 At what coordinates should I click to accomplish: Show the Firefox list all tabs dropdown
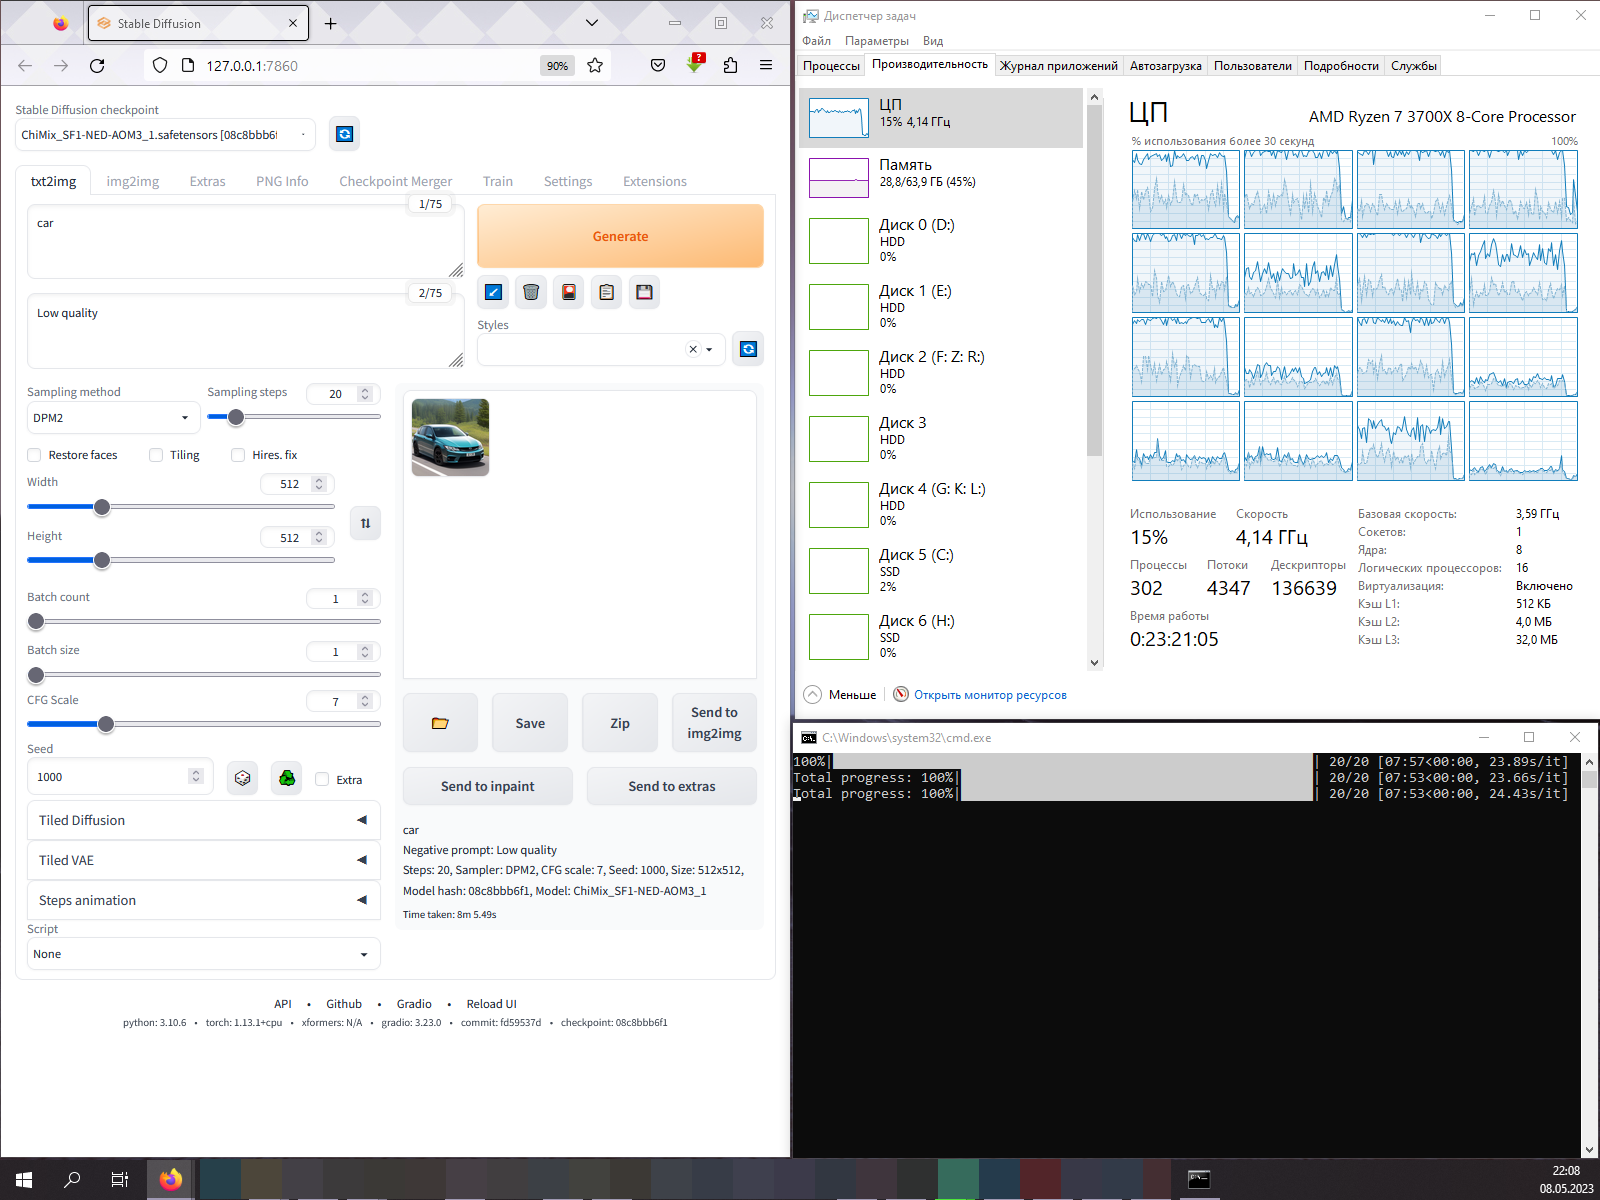point(592,23)
